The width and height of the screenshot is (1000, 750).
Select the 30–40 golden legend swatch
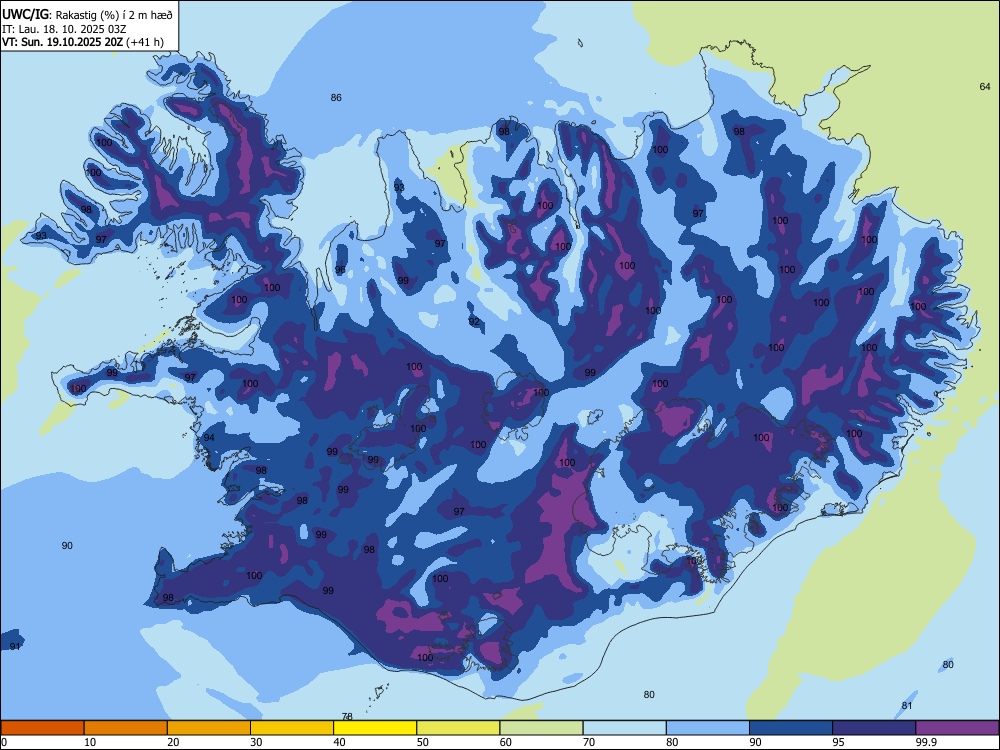(x=292, y=728)
